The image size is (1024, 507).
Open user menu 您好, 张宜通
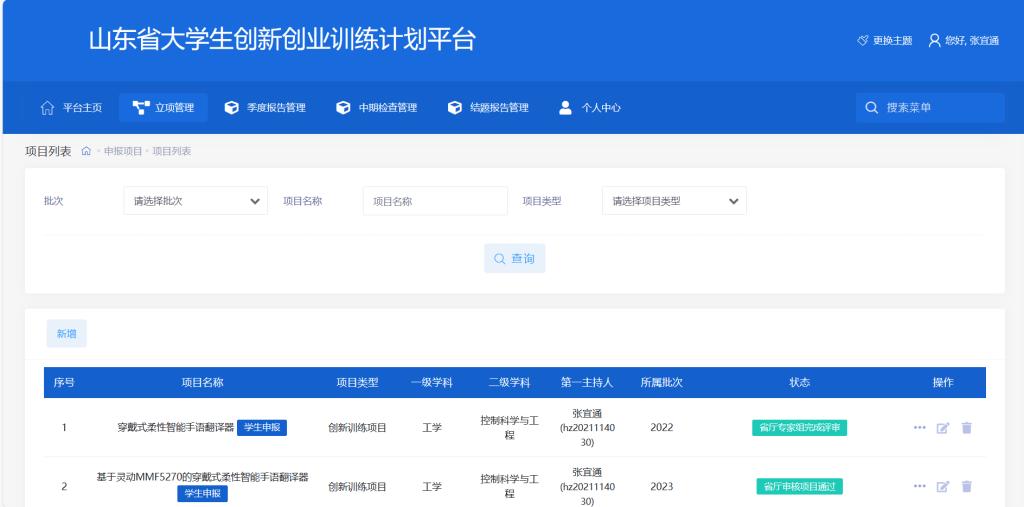[x=963, y=41]
